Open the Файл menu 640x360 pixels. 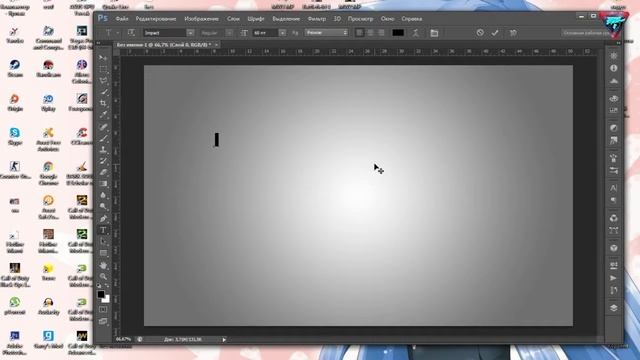[122, 19]
